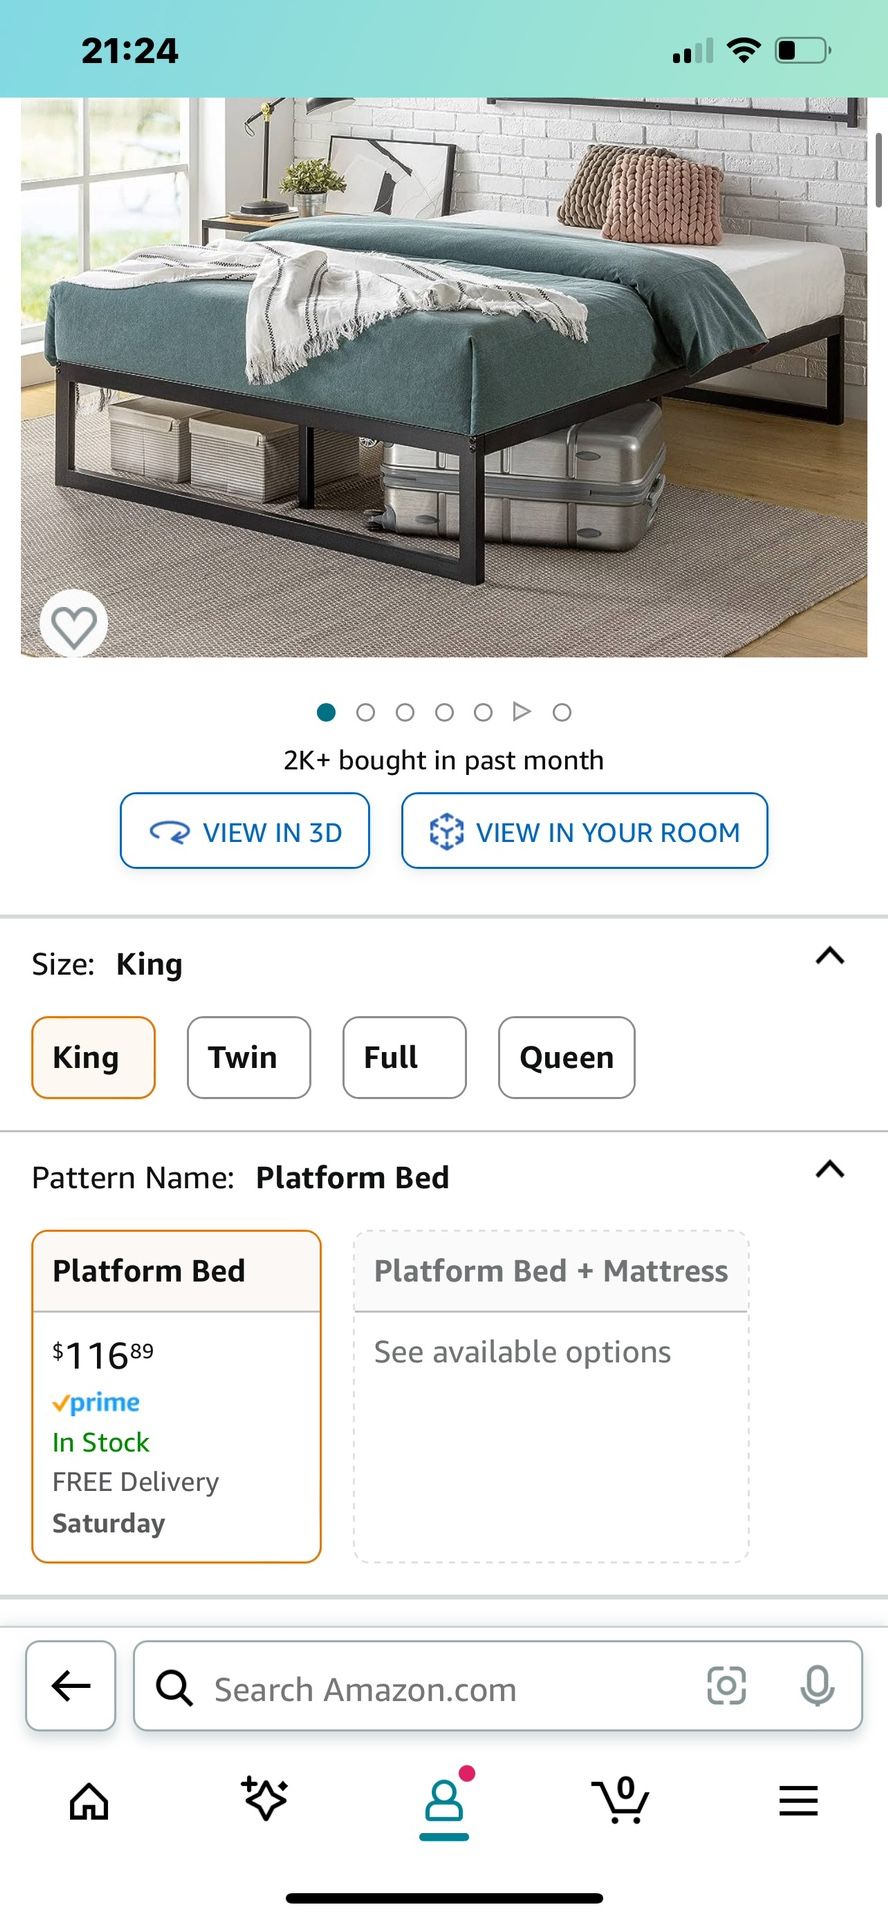Open the shopping cart icon
This screenshot has width=888, height=1920.
tap(621, 1800)
